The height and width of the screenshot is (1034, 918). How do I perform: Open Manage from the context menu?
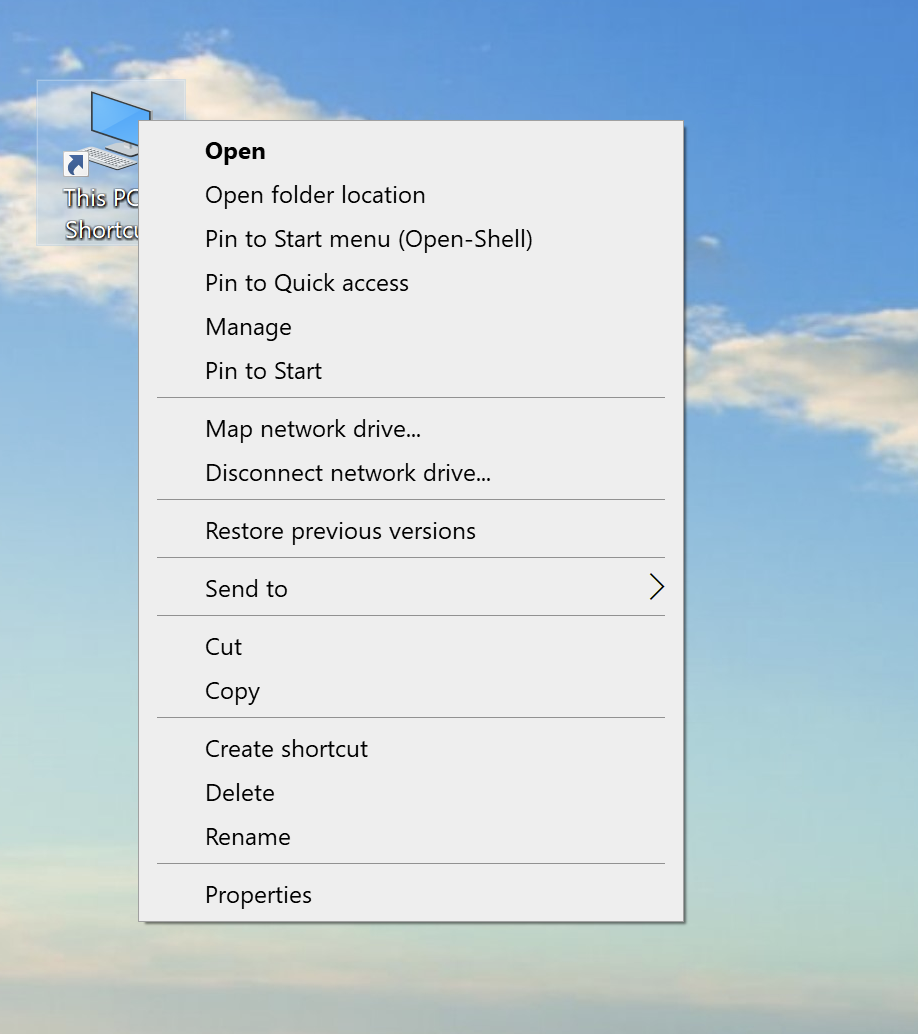pos(248,327)
